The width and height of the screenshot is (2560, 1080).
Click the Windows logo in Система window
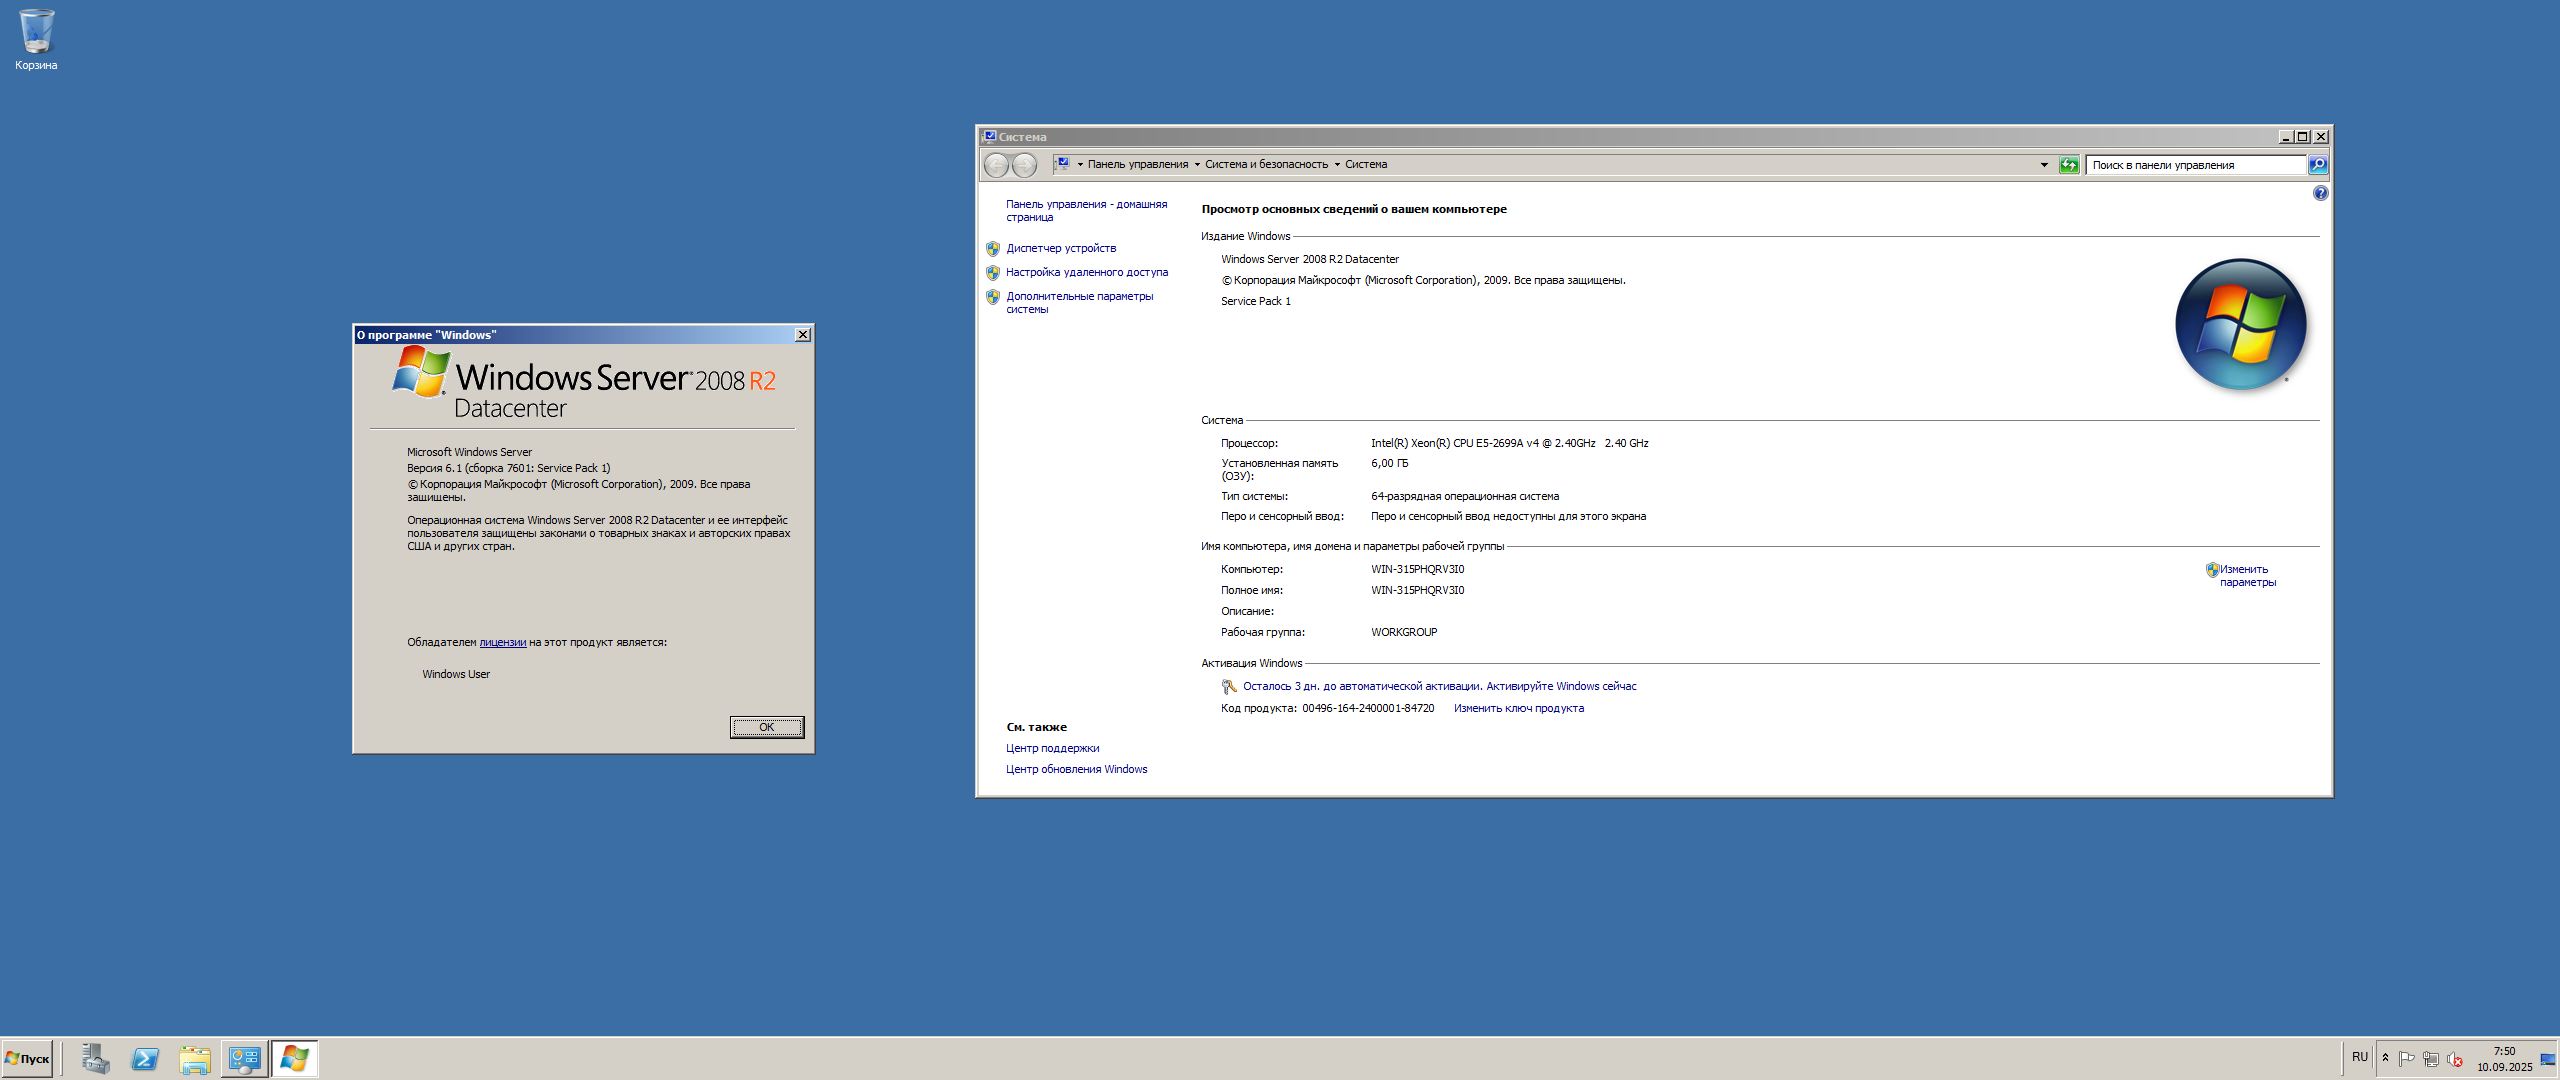(2240, 325)
